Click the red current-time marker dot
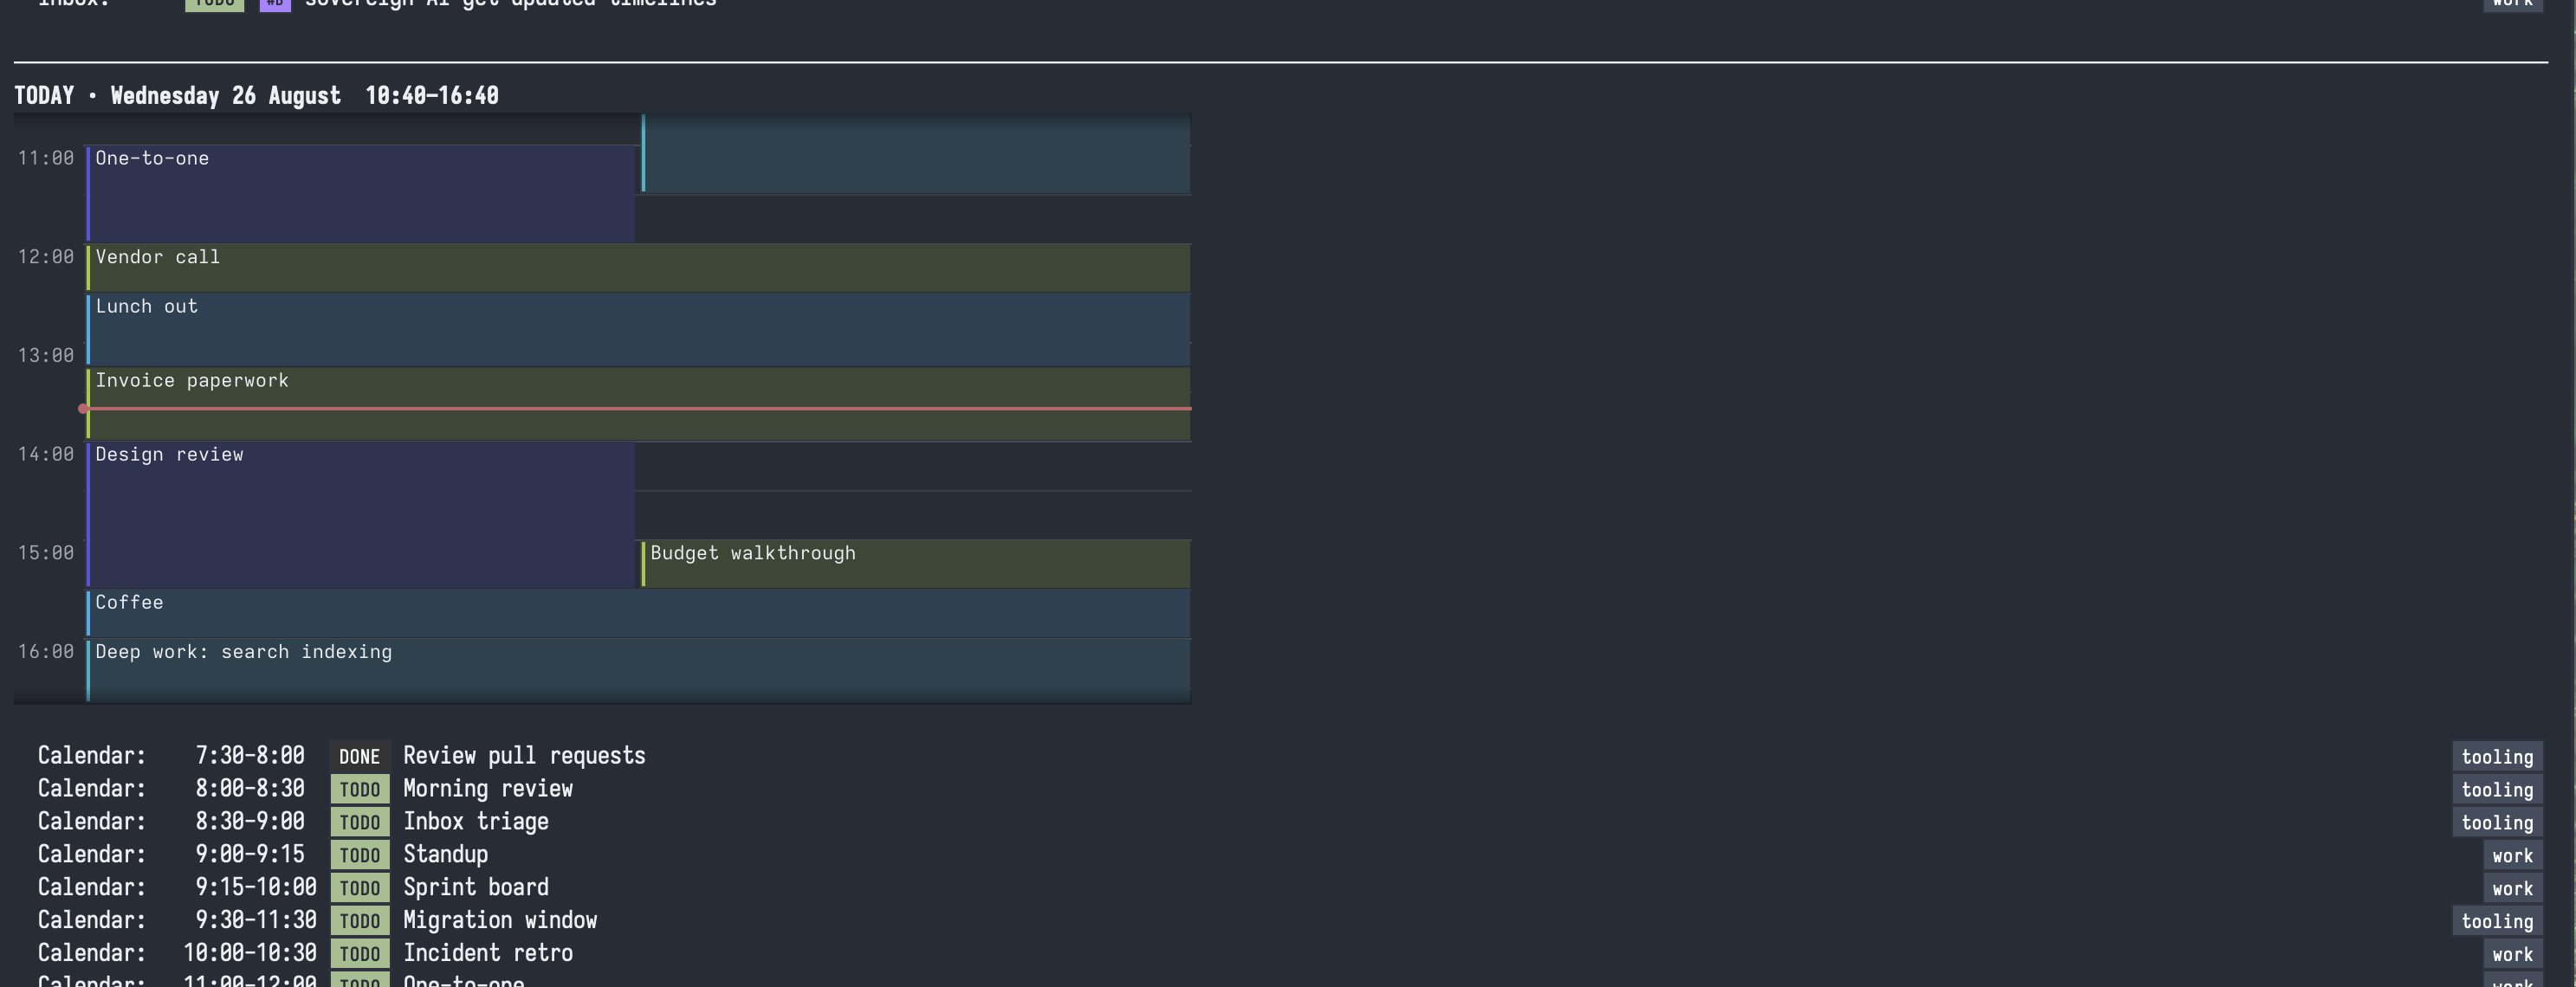This screenshot has height=987, width=2576. point(83,408)
